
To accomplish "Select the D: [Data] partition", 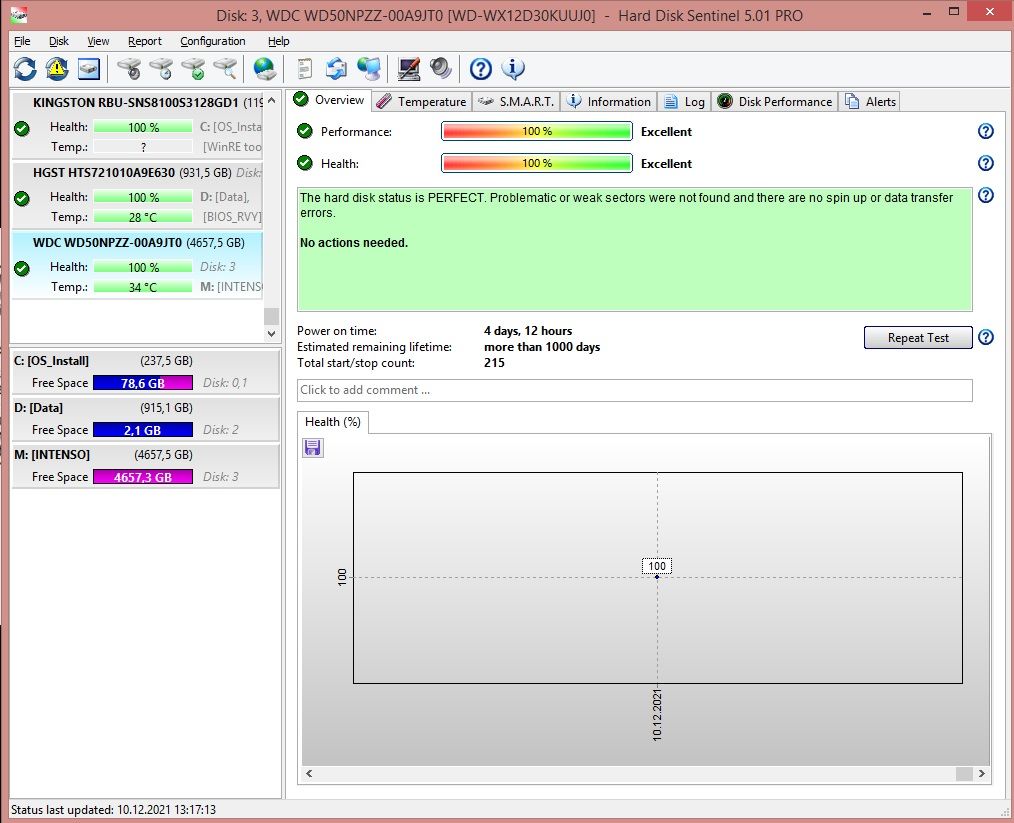I will coord(146,419).
